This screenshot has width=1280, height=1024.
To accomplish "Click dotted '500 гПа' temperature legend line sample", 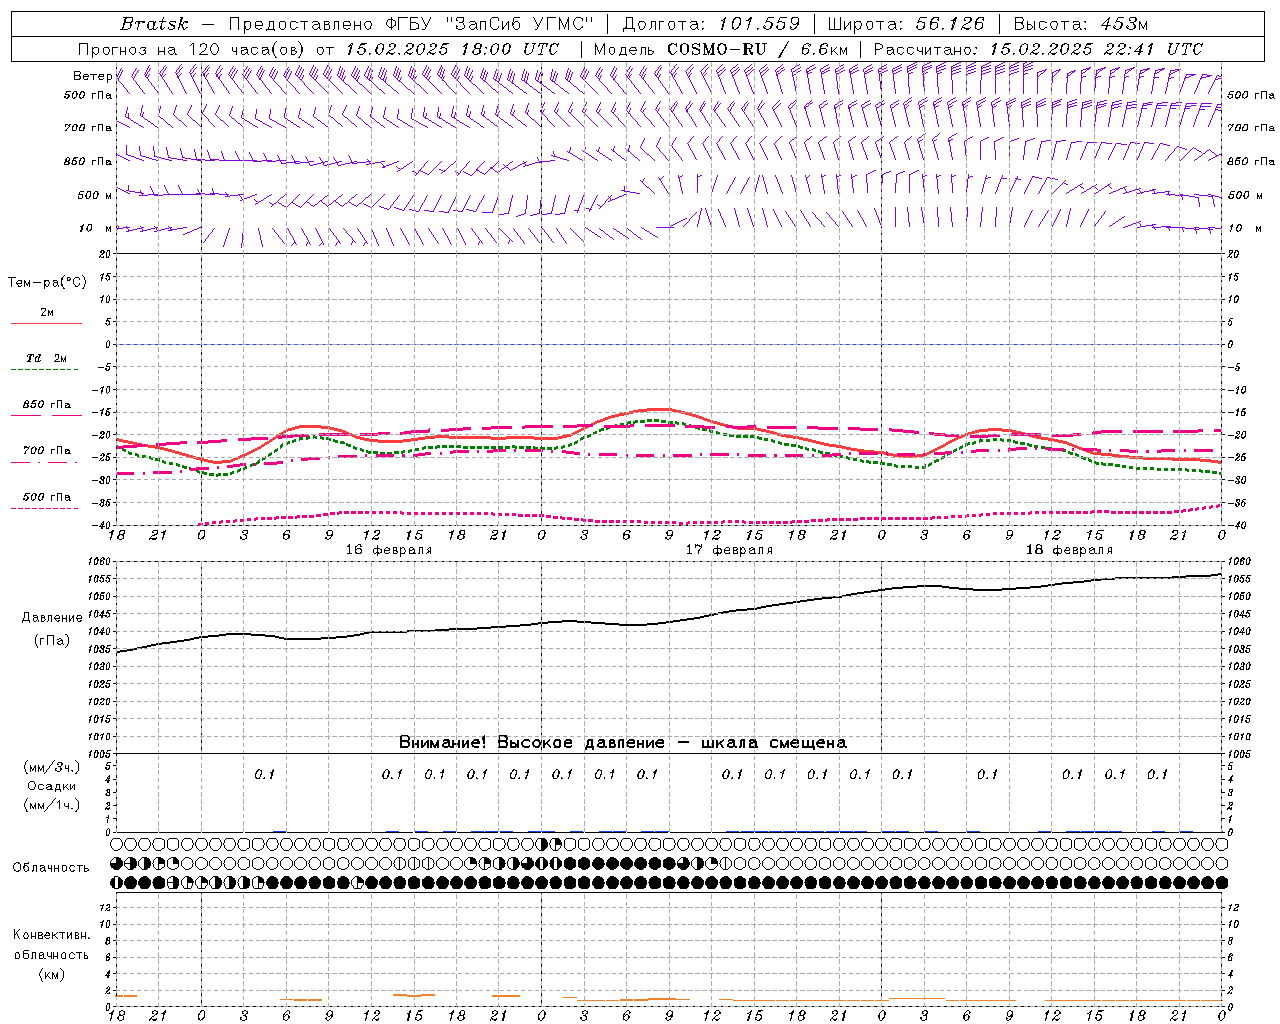I will point(45,509).
